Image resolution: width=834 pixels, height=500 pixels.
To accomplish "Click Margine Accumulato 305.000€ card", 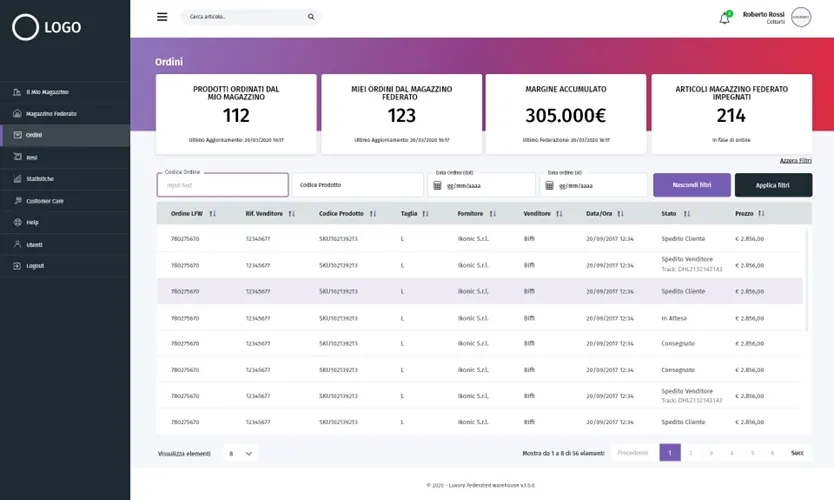I will click(566, 114).
